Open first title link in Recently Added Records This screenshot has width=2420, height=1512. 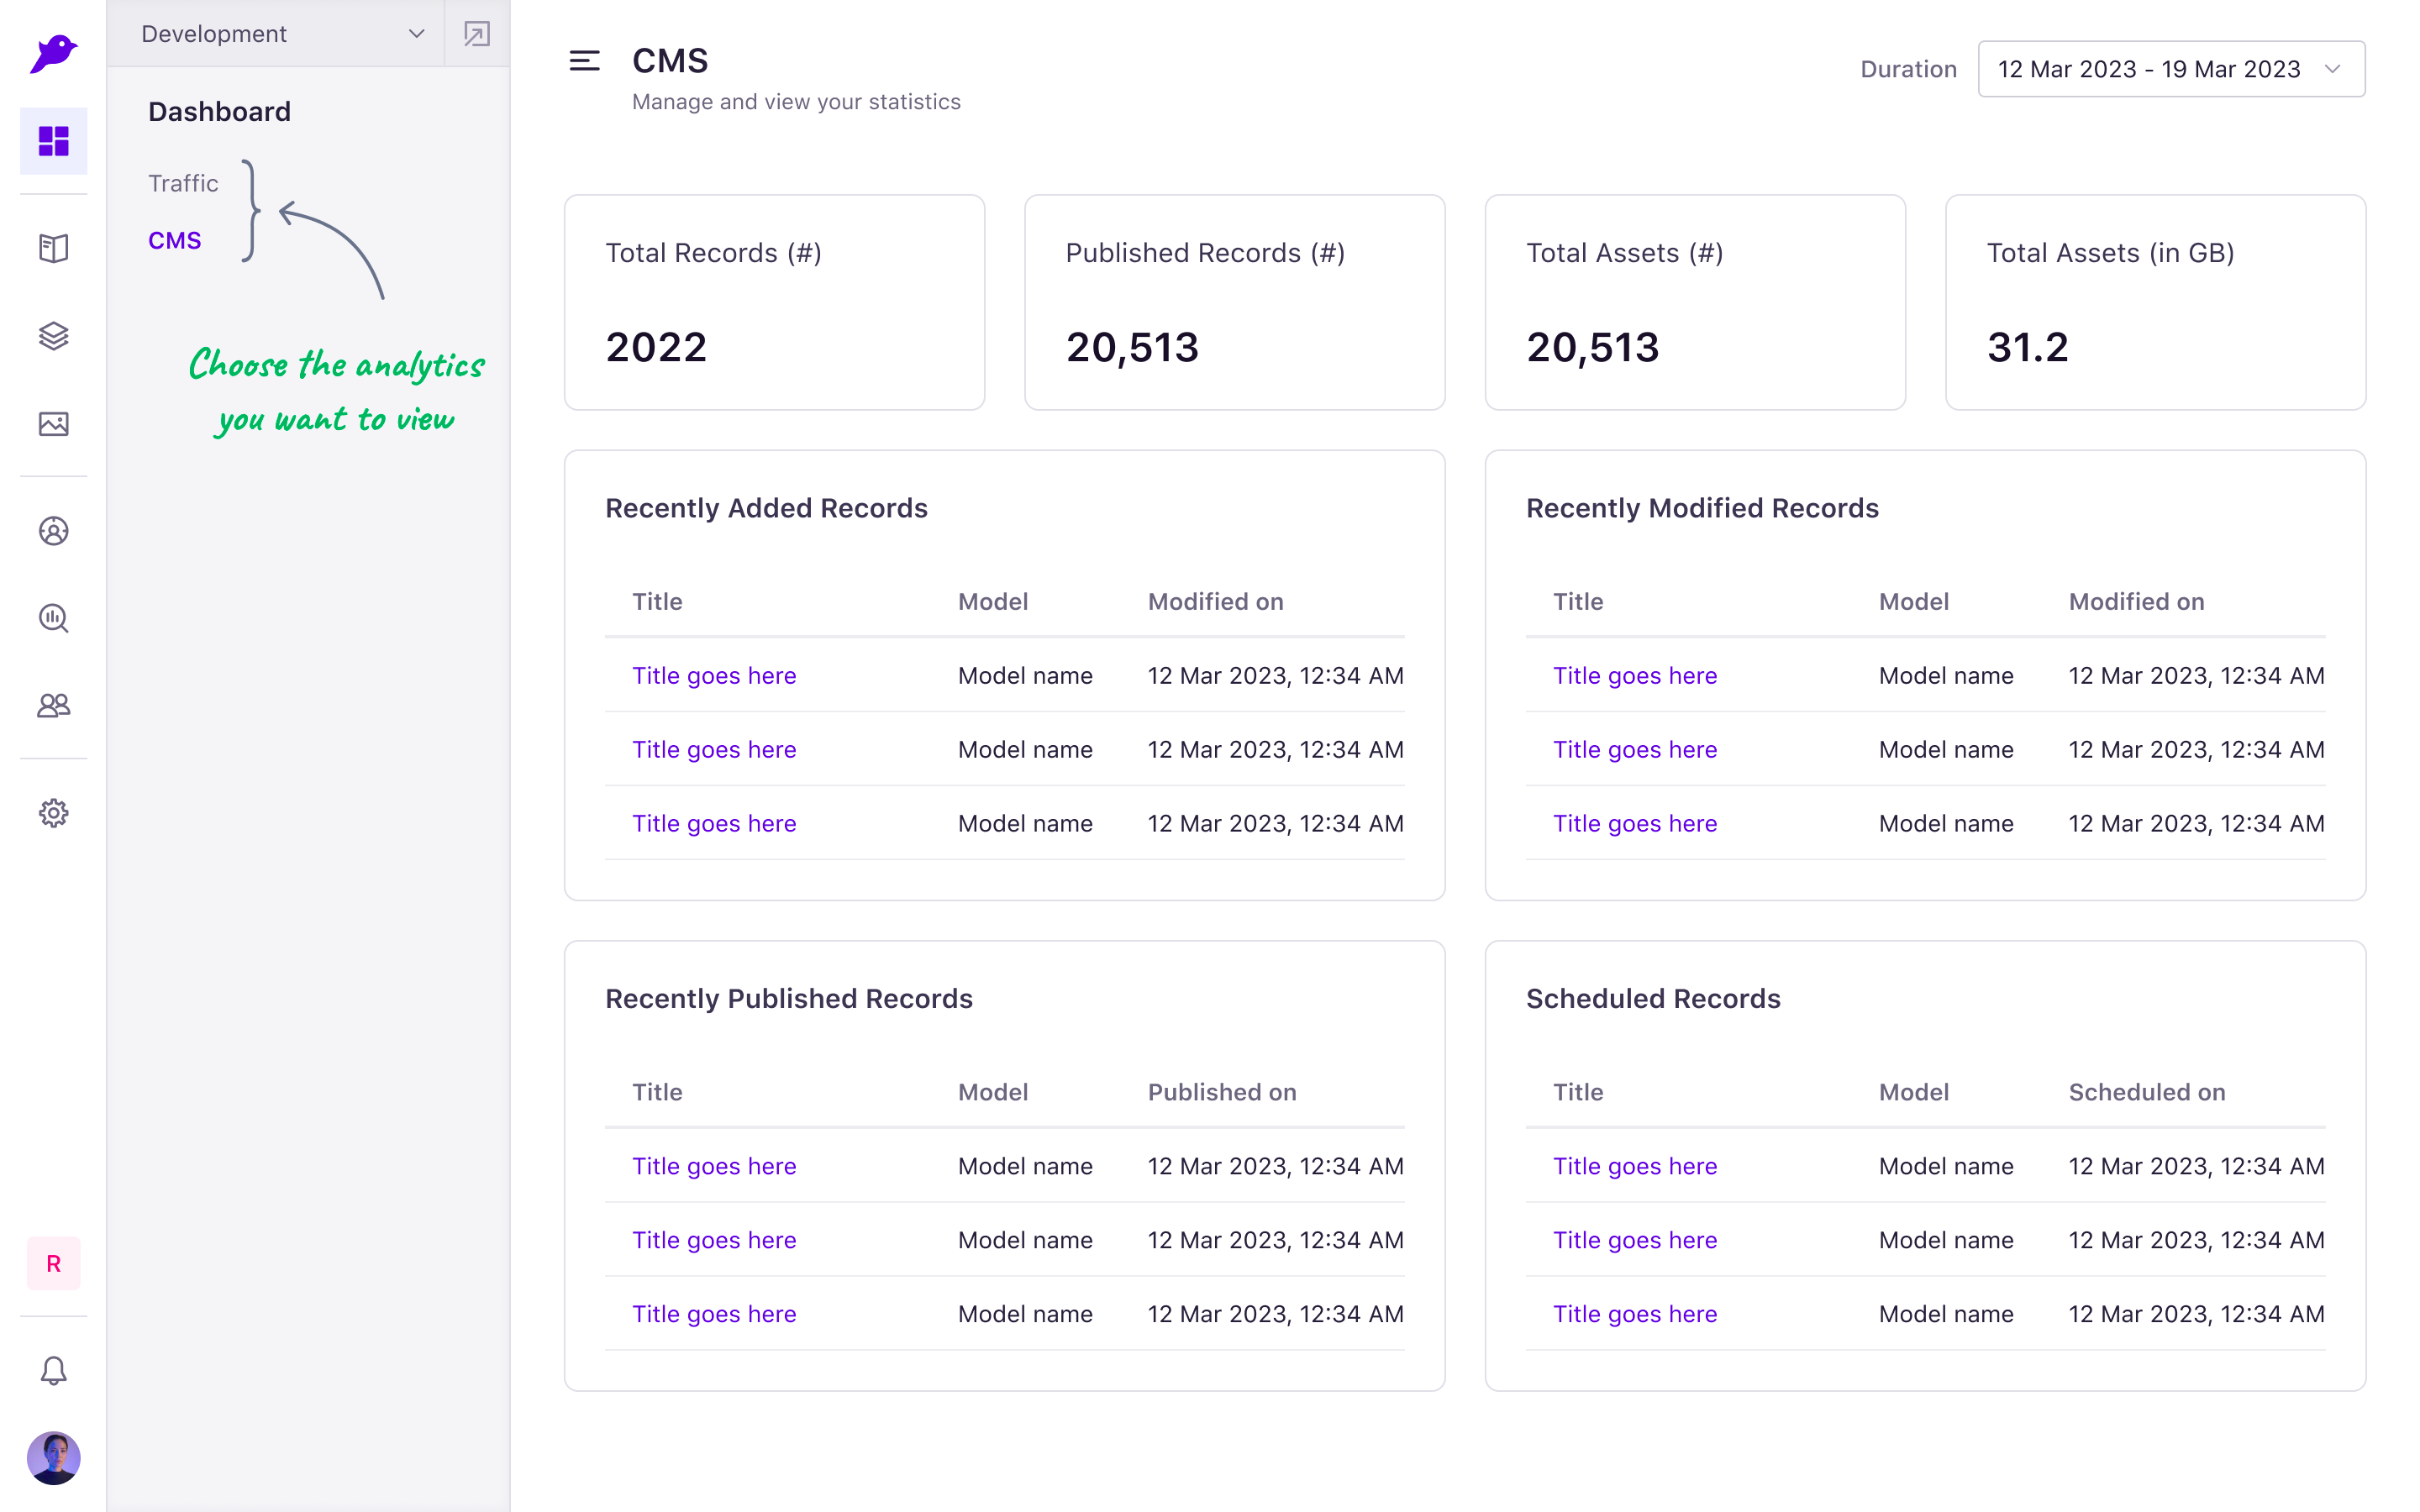click(x=714, y=675)
